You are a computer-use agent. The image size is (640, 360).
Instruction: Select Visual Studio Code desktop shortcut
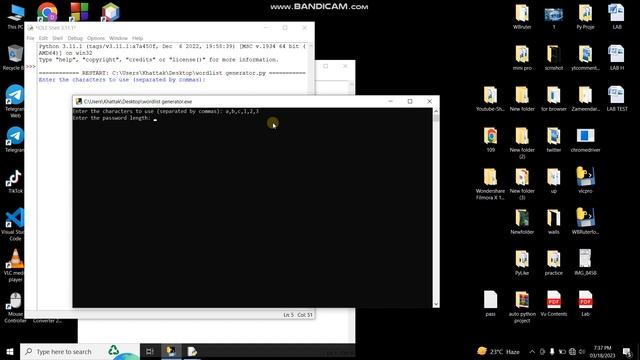15,224
